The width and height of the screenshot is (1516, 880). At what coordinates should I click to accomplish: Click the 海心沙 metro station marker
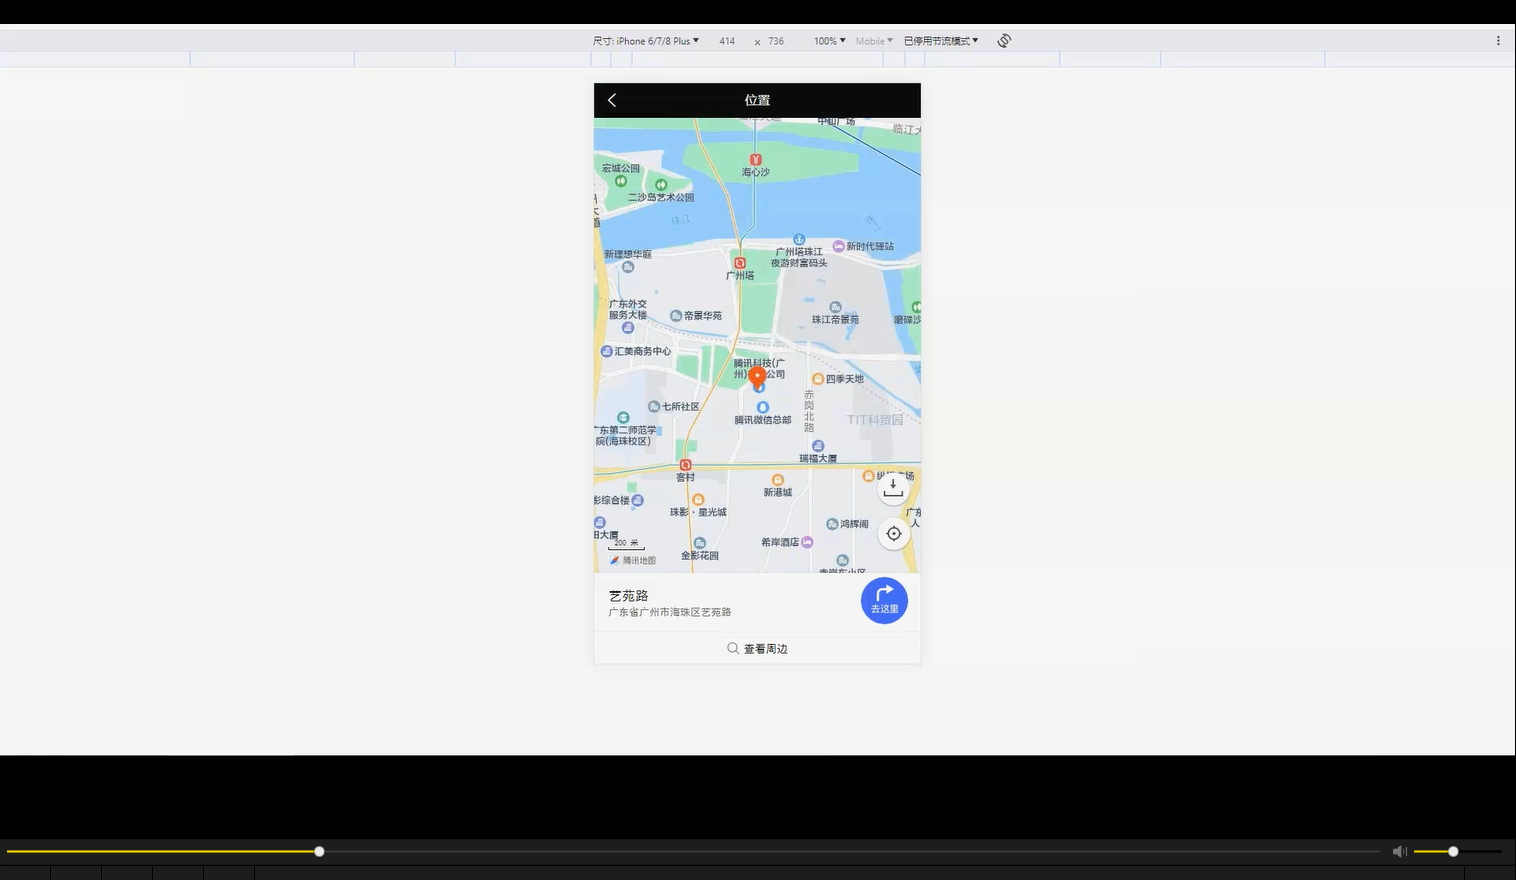pos(756,160)
